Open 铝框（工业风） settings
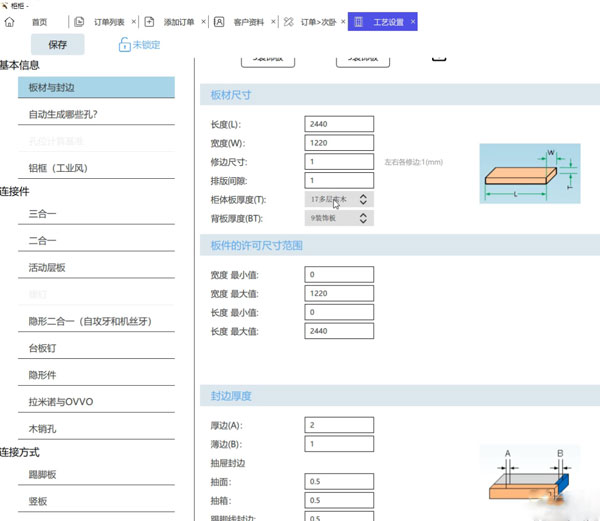 (96, 168)
